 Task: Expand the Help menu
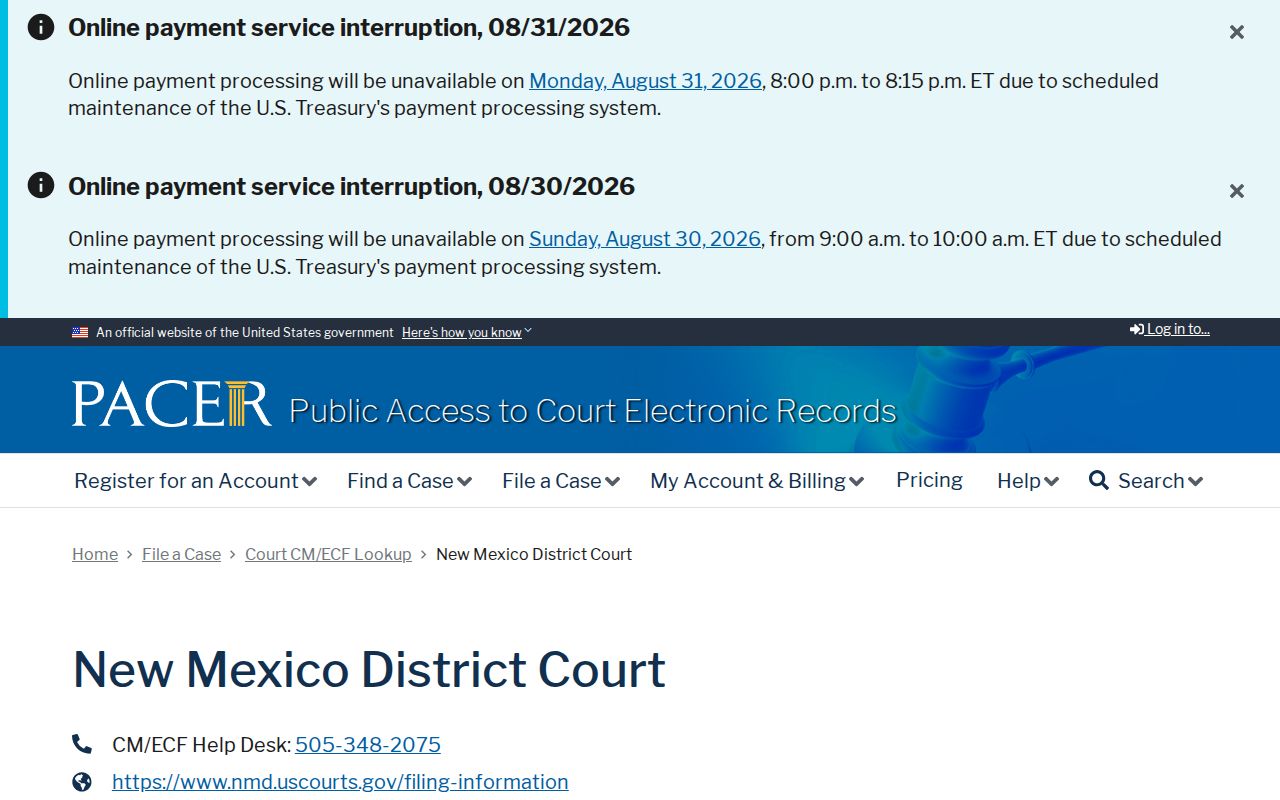pos(1028,481)
